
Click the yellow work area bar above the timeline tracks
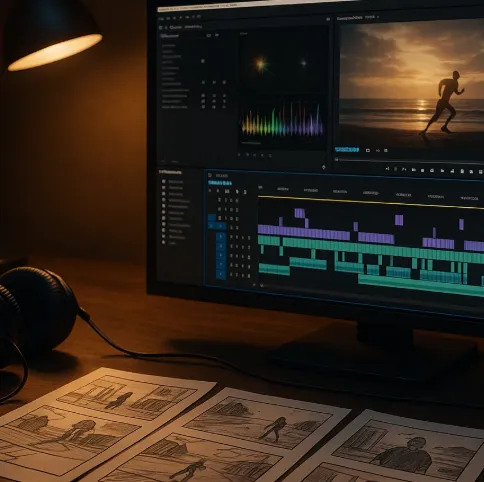[371, 202]
